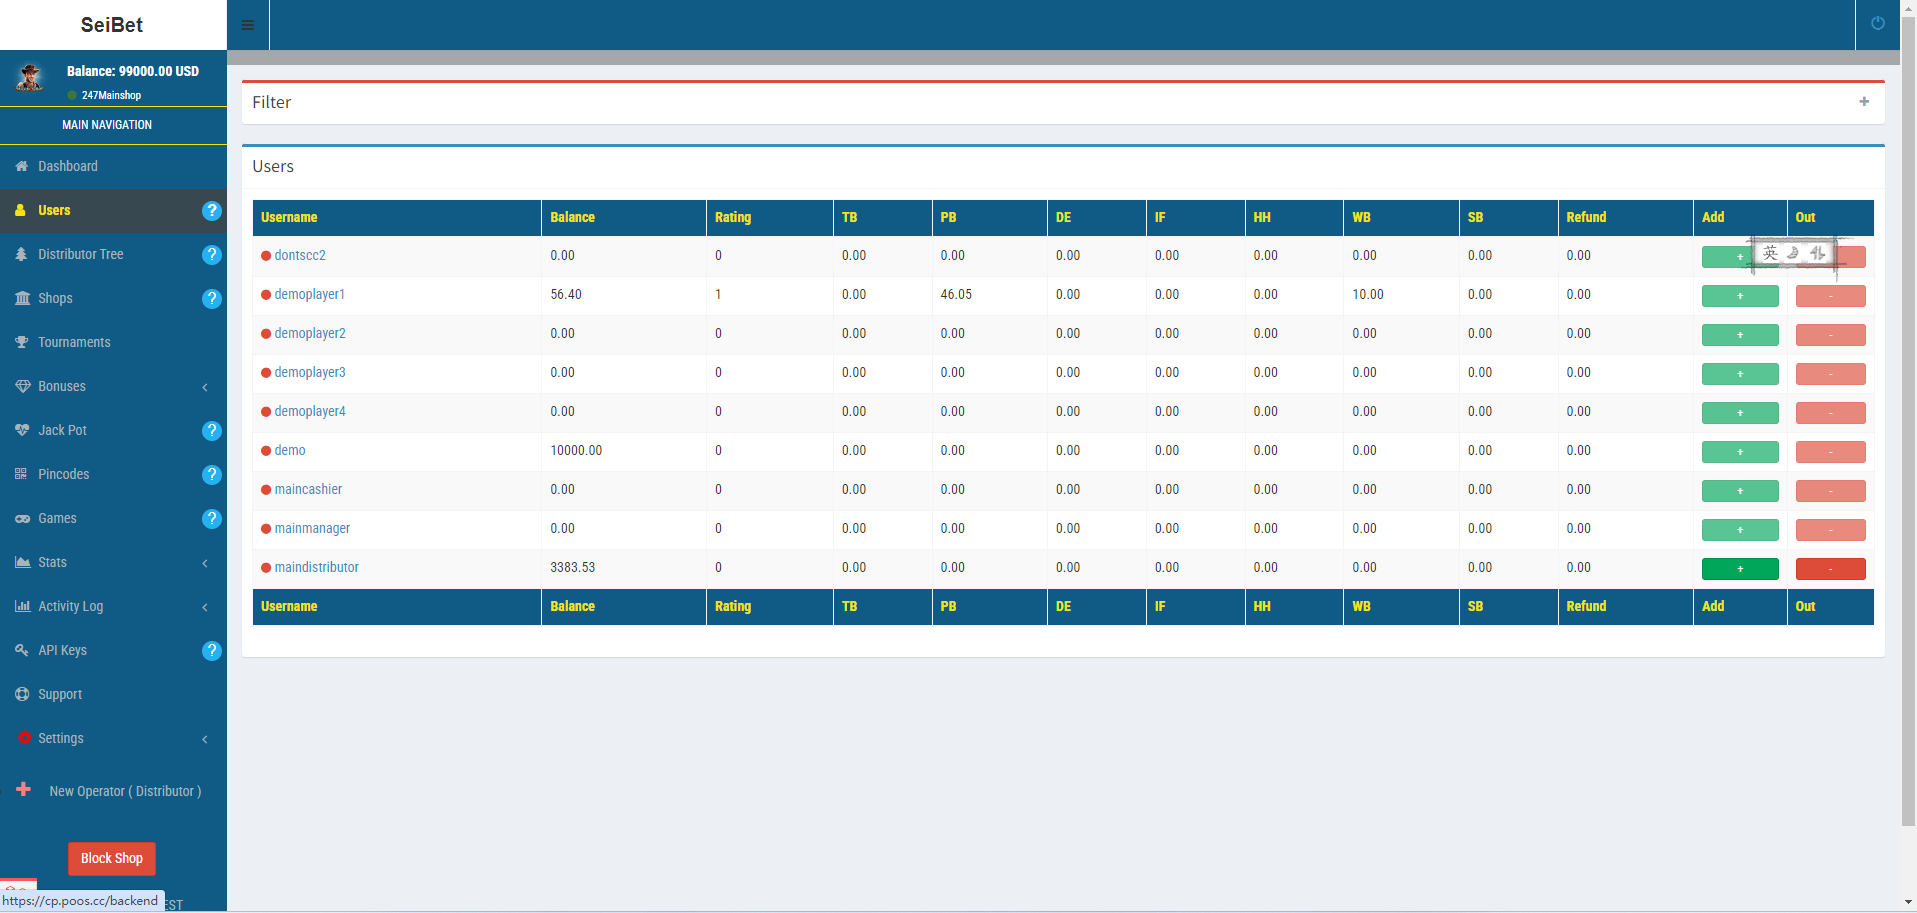
Task: Add balance to demoplayer3
Action: [x=1740, y=374]
